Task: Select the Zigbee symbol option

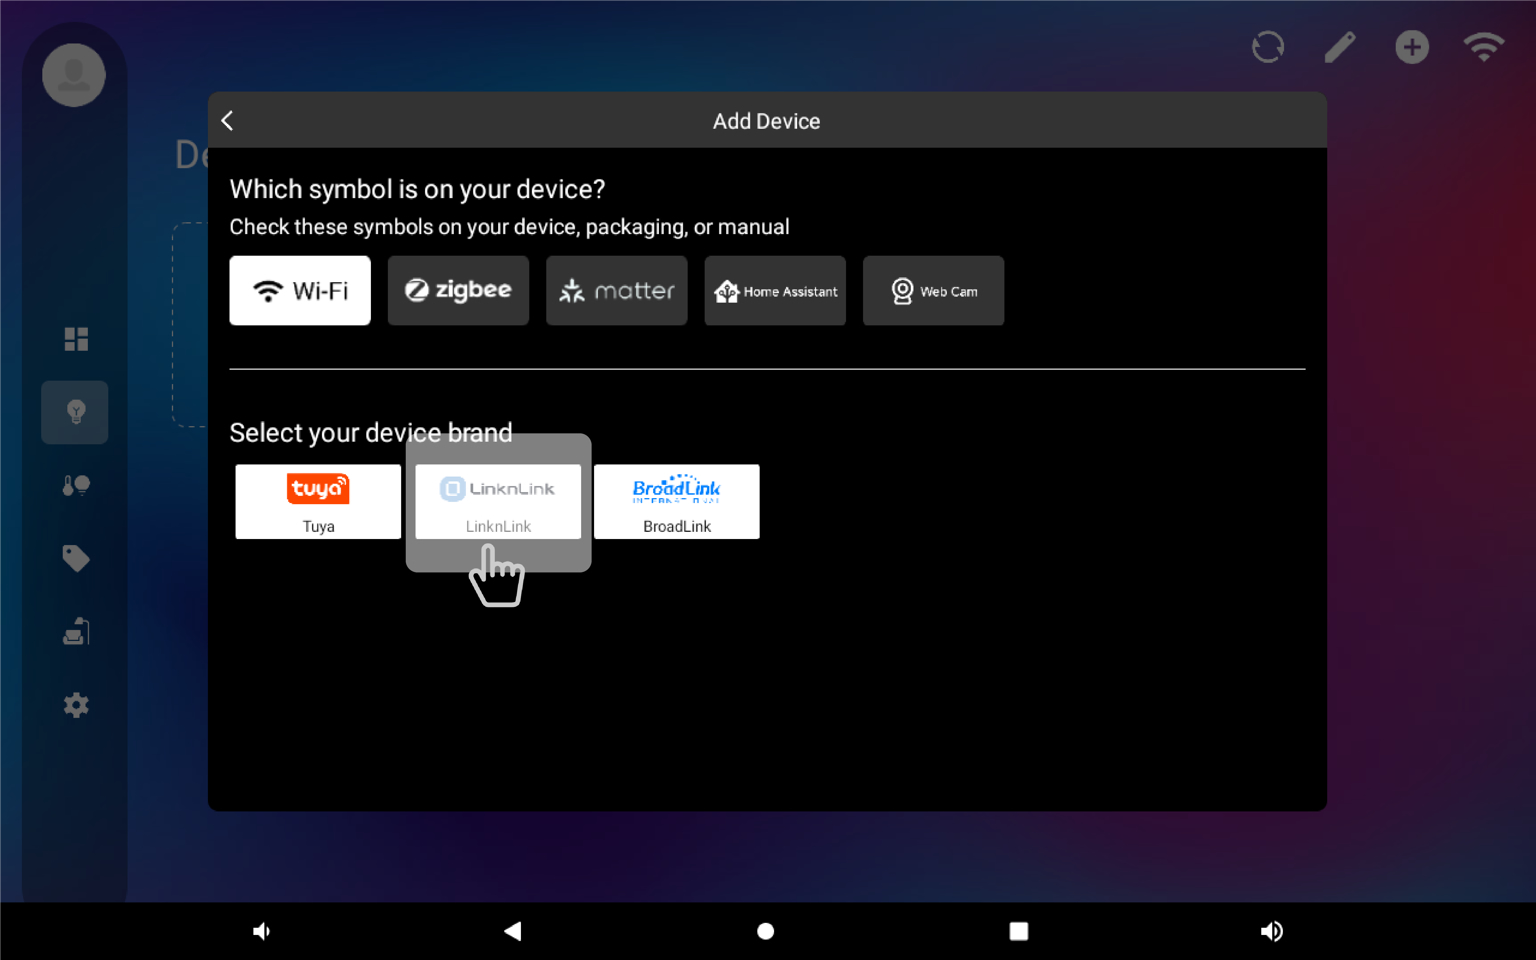Action: [x=458, y=291]
